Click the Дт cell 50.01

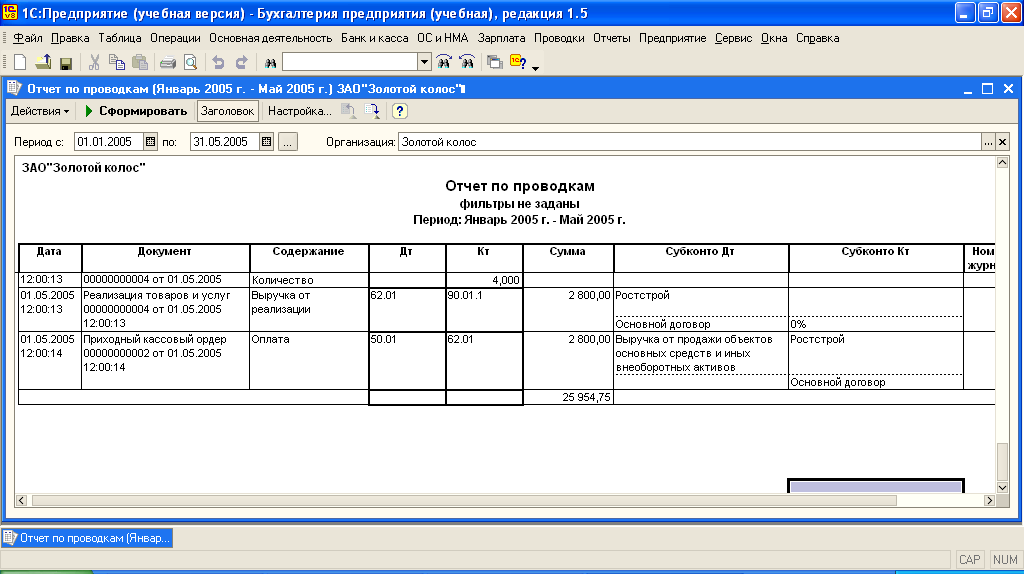coord(407,360)
